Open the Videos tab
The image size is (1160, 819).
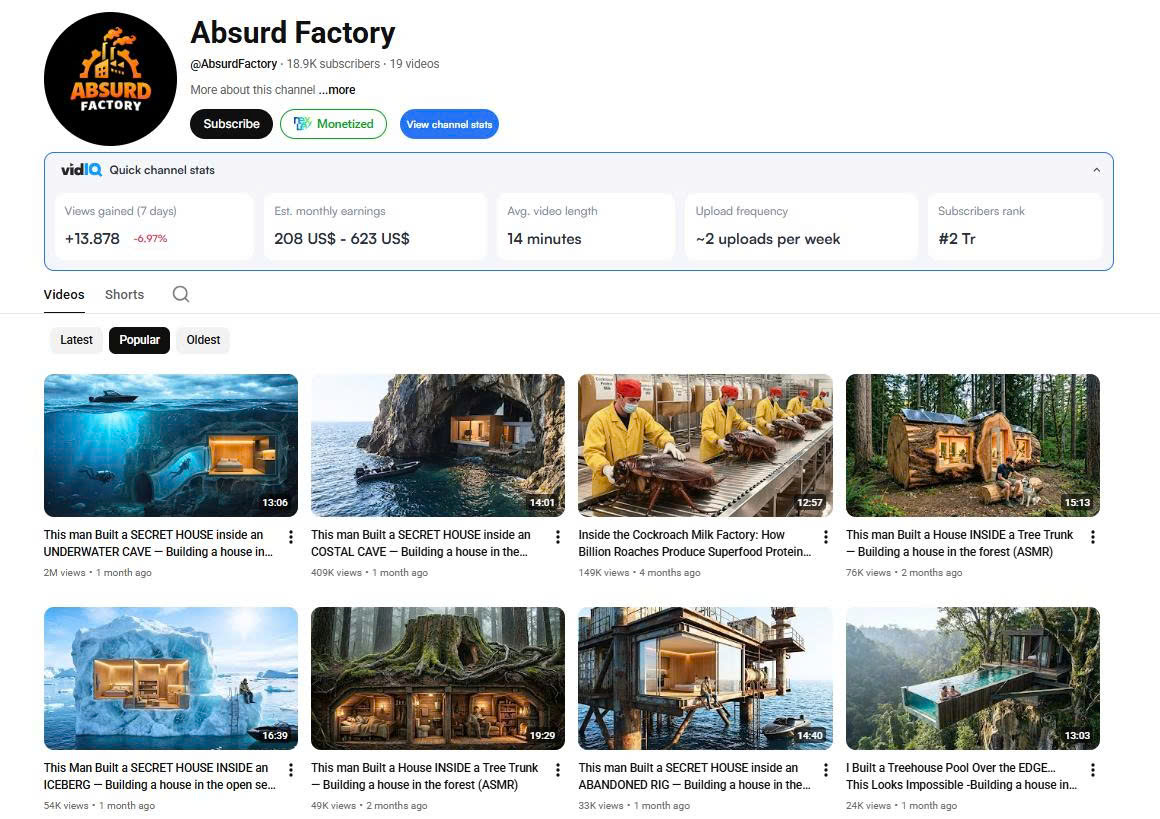[64, 295]
